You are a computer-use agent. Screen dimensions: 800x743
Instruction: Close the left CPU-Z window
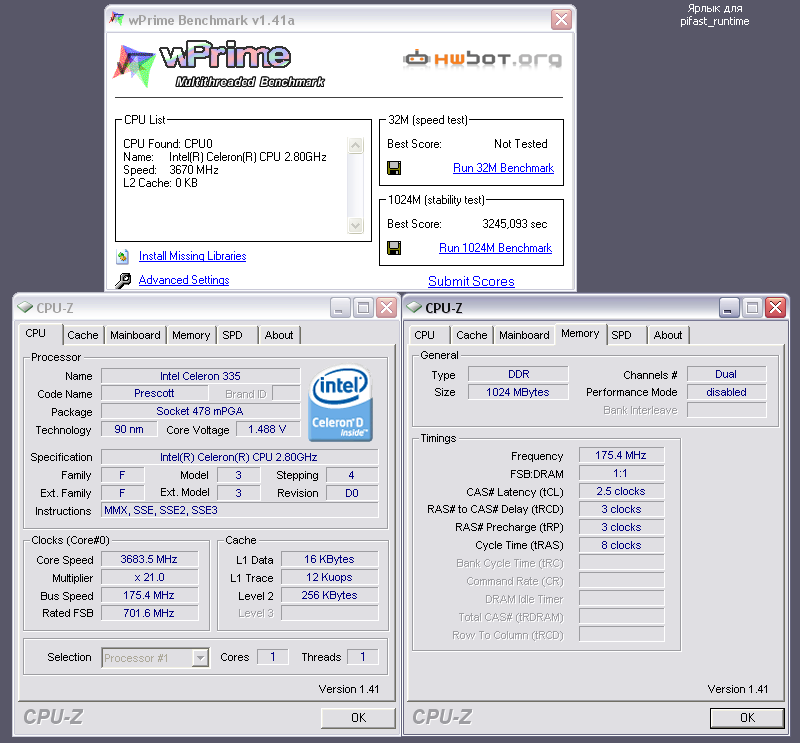[x=387, y=308]
